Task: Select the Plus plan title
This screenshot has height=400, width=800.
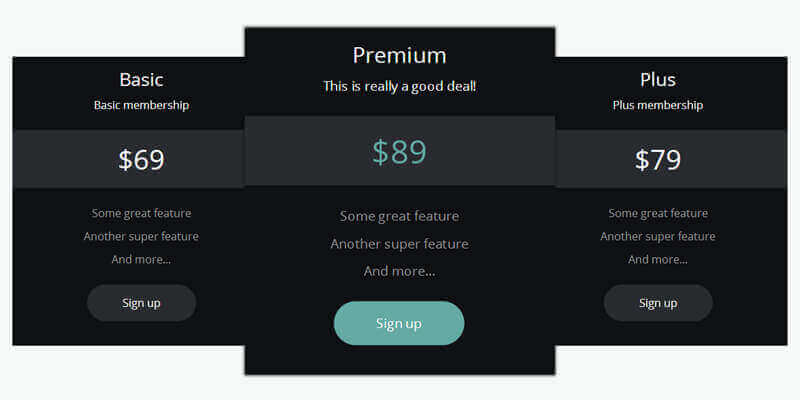Action: [x=658, y=80]
